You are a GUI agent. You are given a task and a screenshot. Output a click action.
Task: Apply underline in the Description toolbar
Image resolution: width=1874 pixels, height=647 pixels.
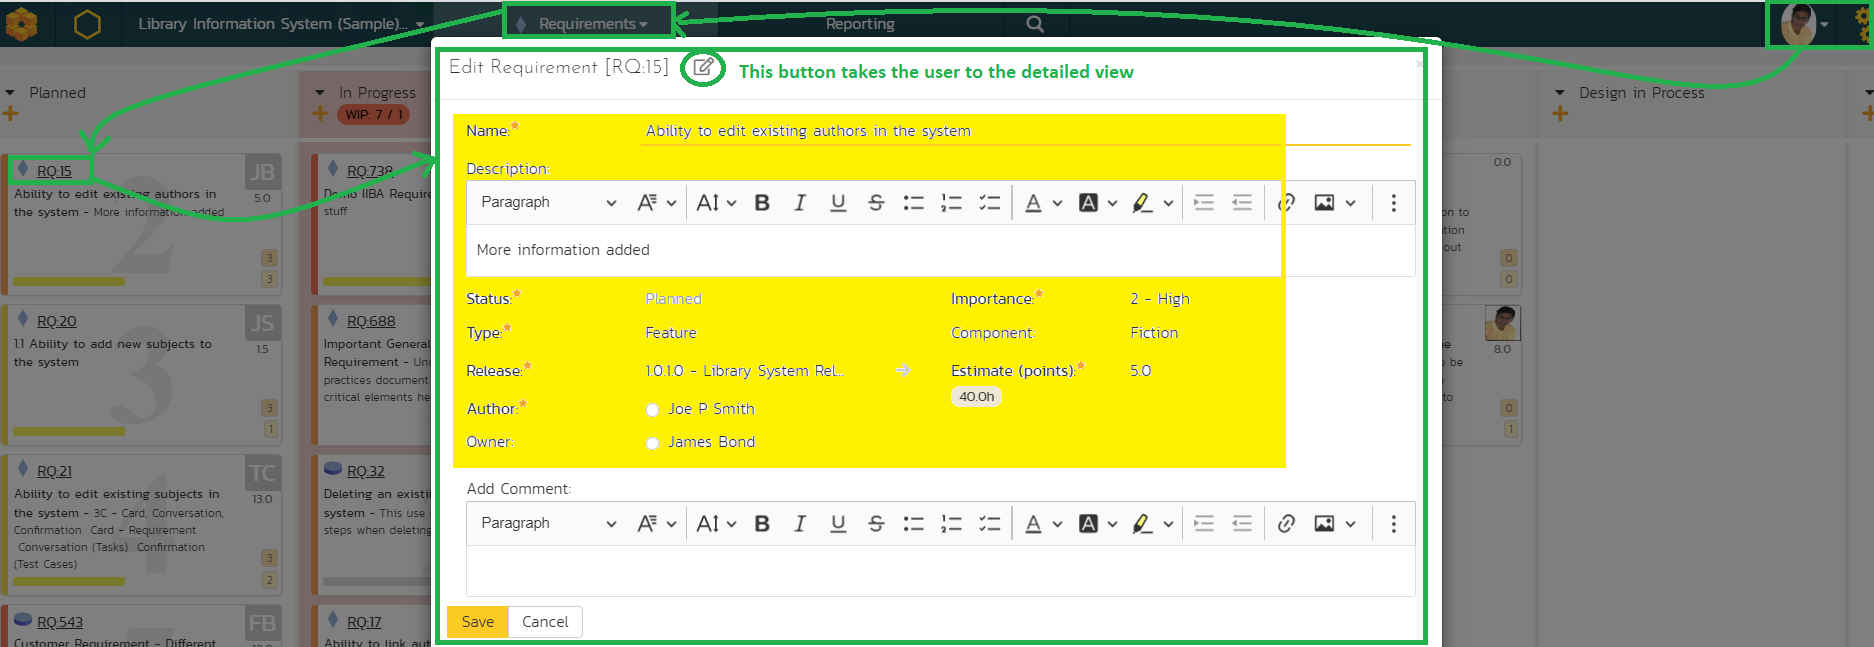coord(838,203)
